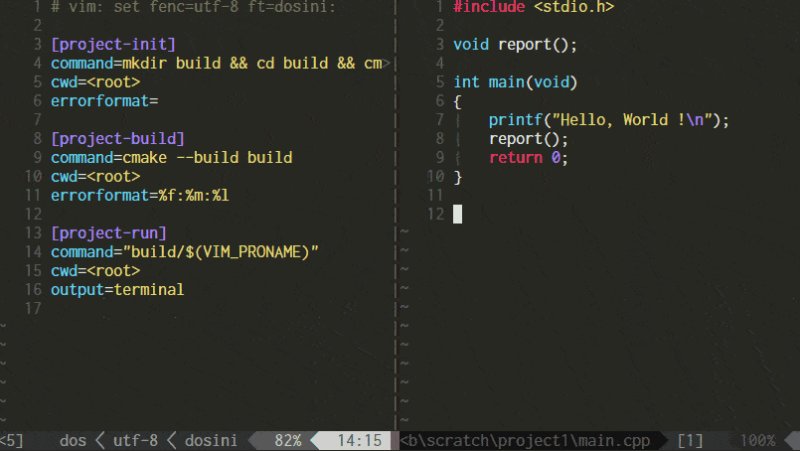Click the [project-init] section header

113,44
